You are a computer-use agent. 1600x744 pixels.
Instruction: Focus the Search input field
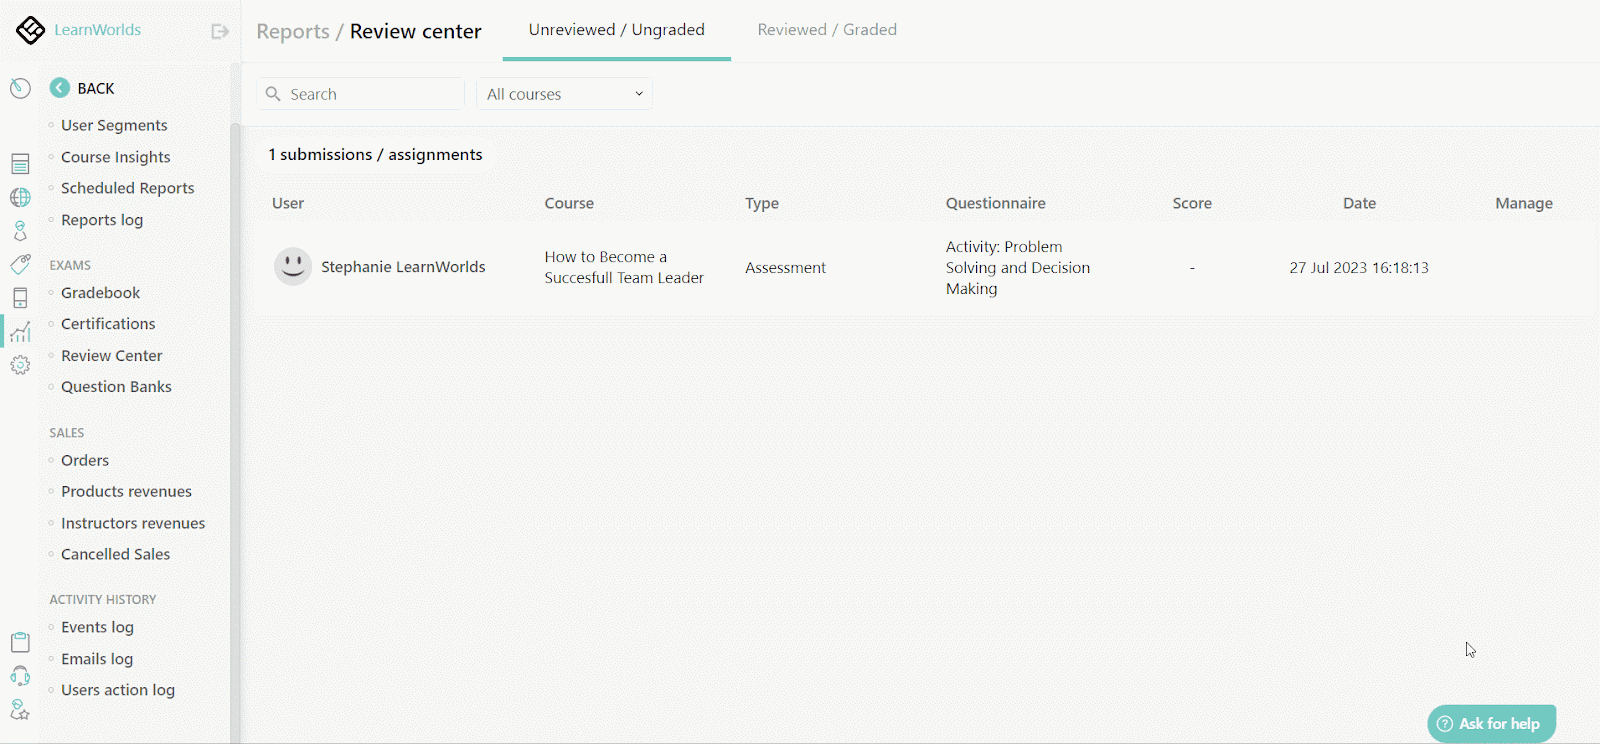pos(370,94)
